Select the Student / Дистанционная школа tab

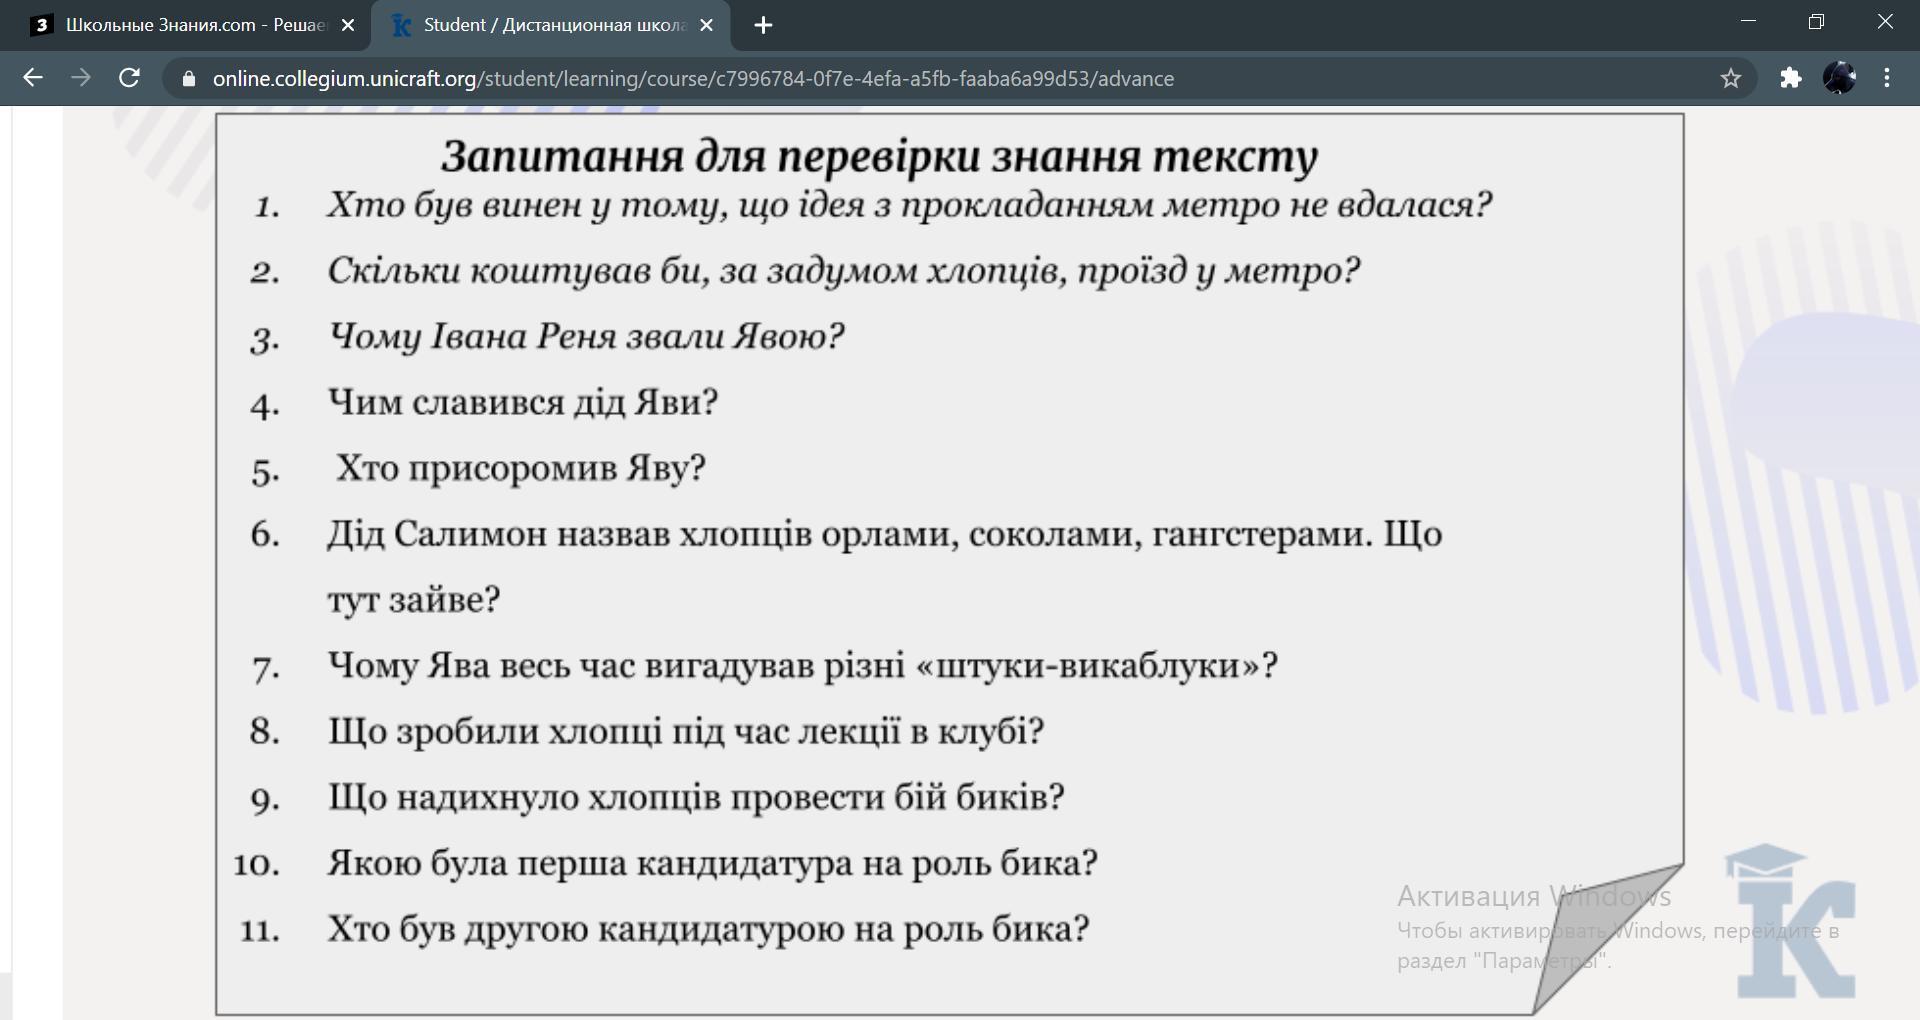[551, 26]
